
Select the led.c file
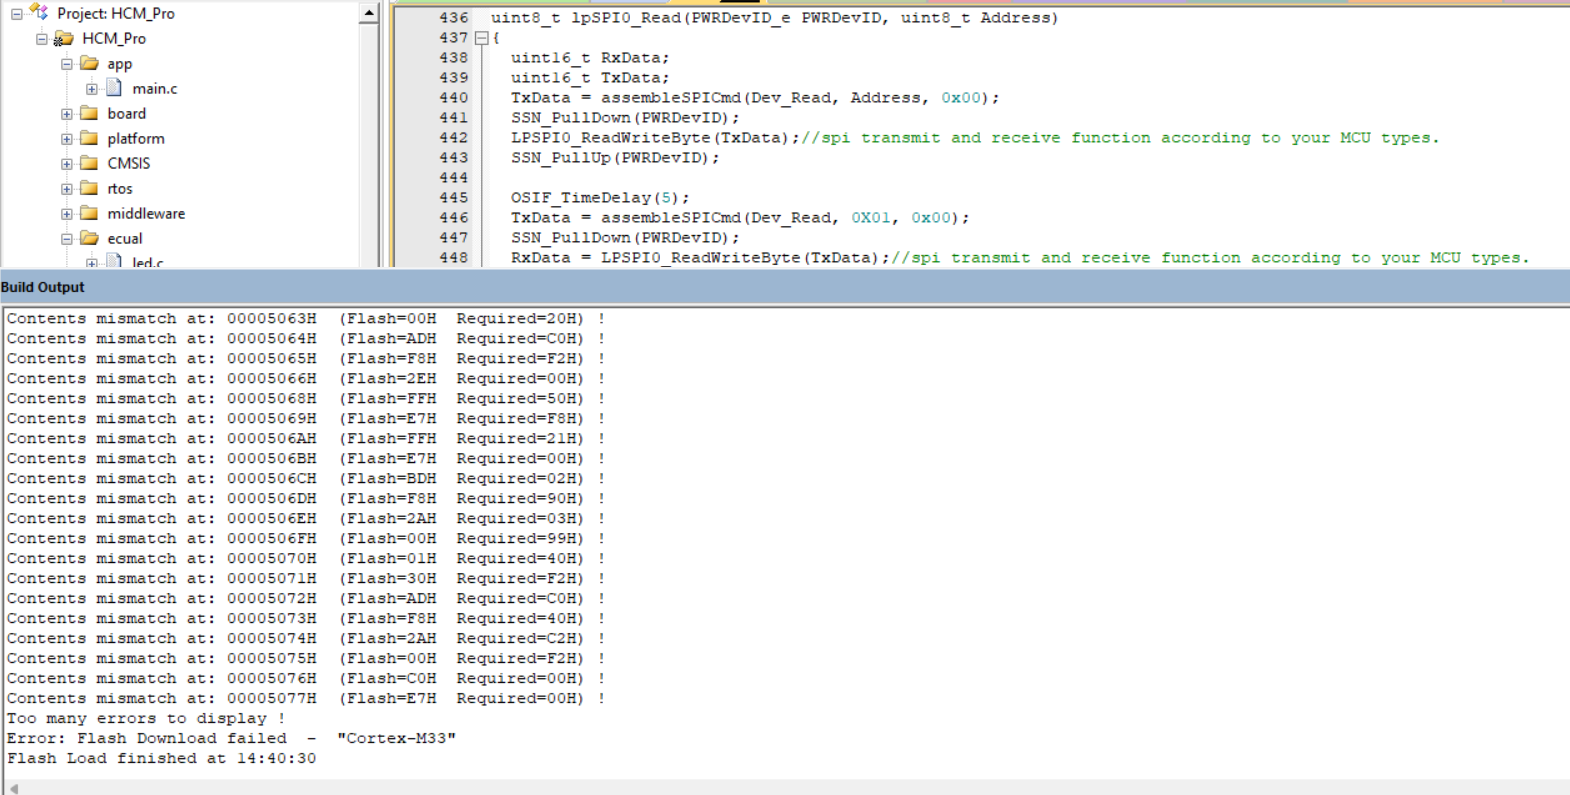[x=147, y=262]
